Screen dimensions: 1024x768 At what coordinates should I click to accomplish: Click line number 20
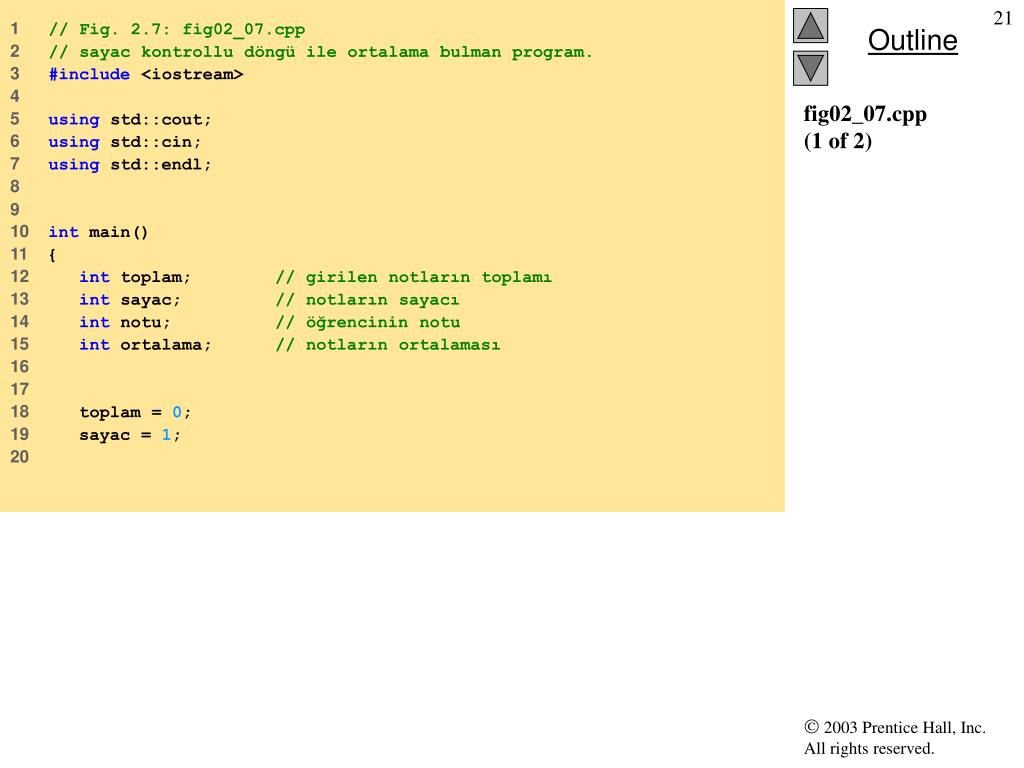tap(20, 456)
